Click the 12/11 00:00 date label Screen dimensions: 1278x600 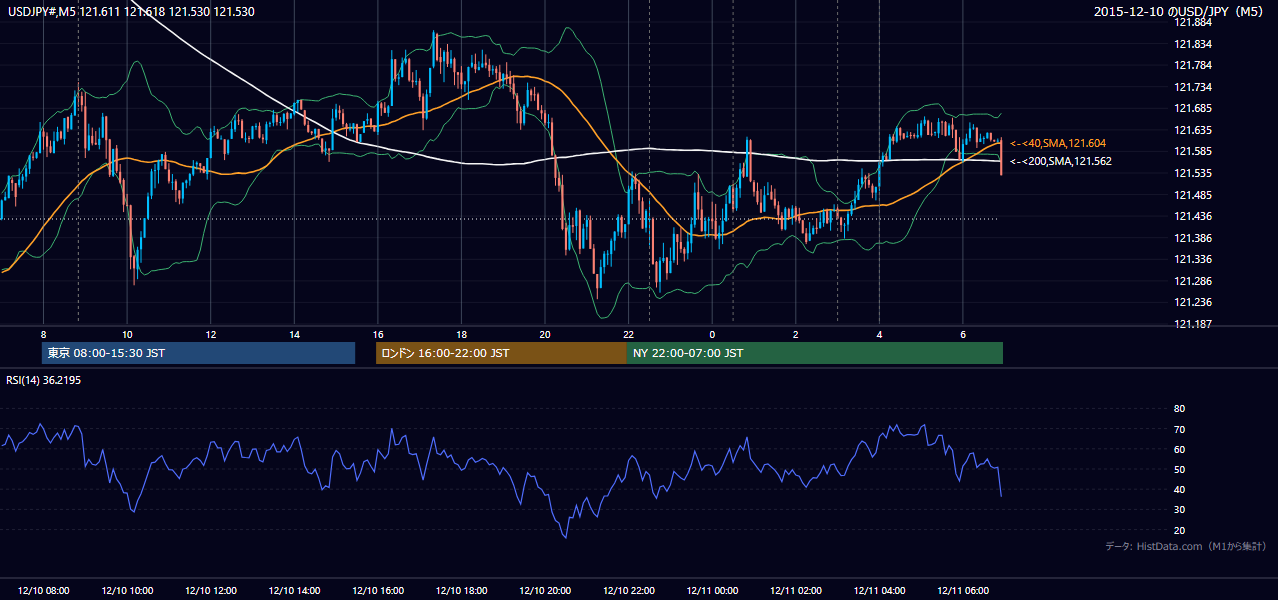(x=712, y=591)
